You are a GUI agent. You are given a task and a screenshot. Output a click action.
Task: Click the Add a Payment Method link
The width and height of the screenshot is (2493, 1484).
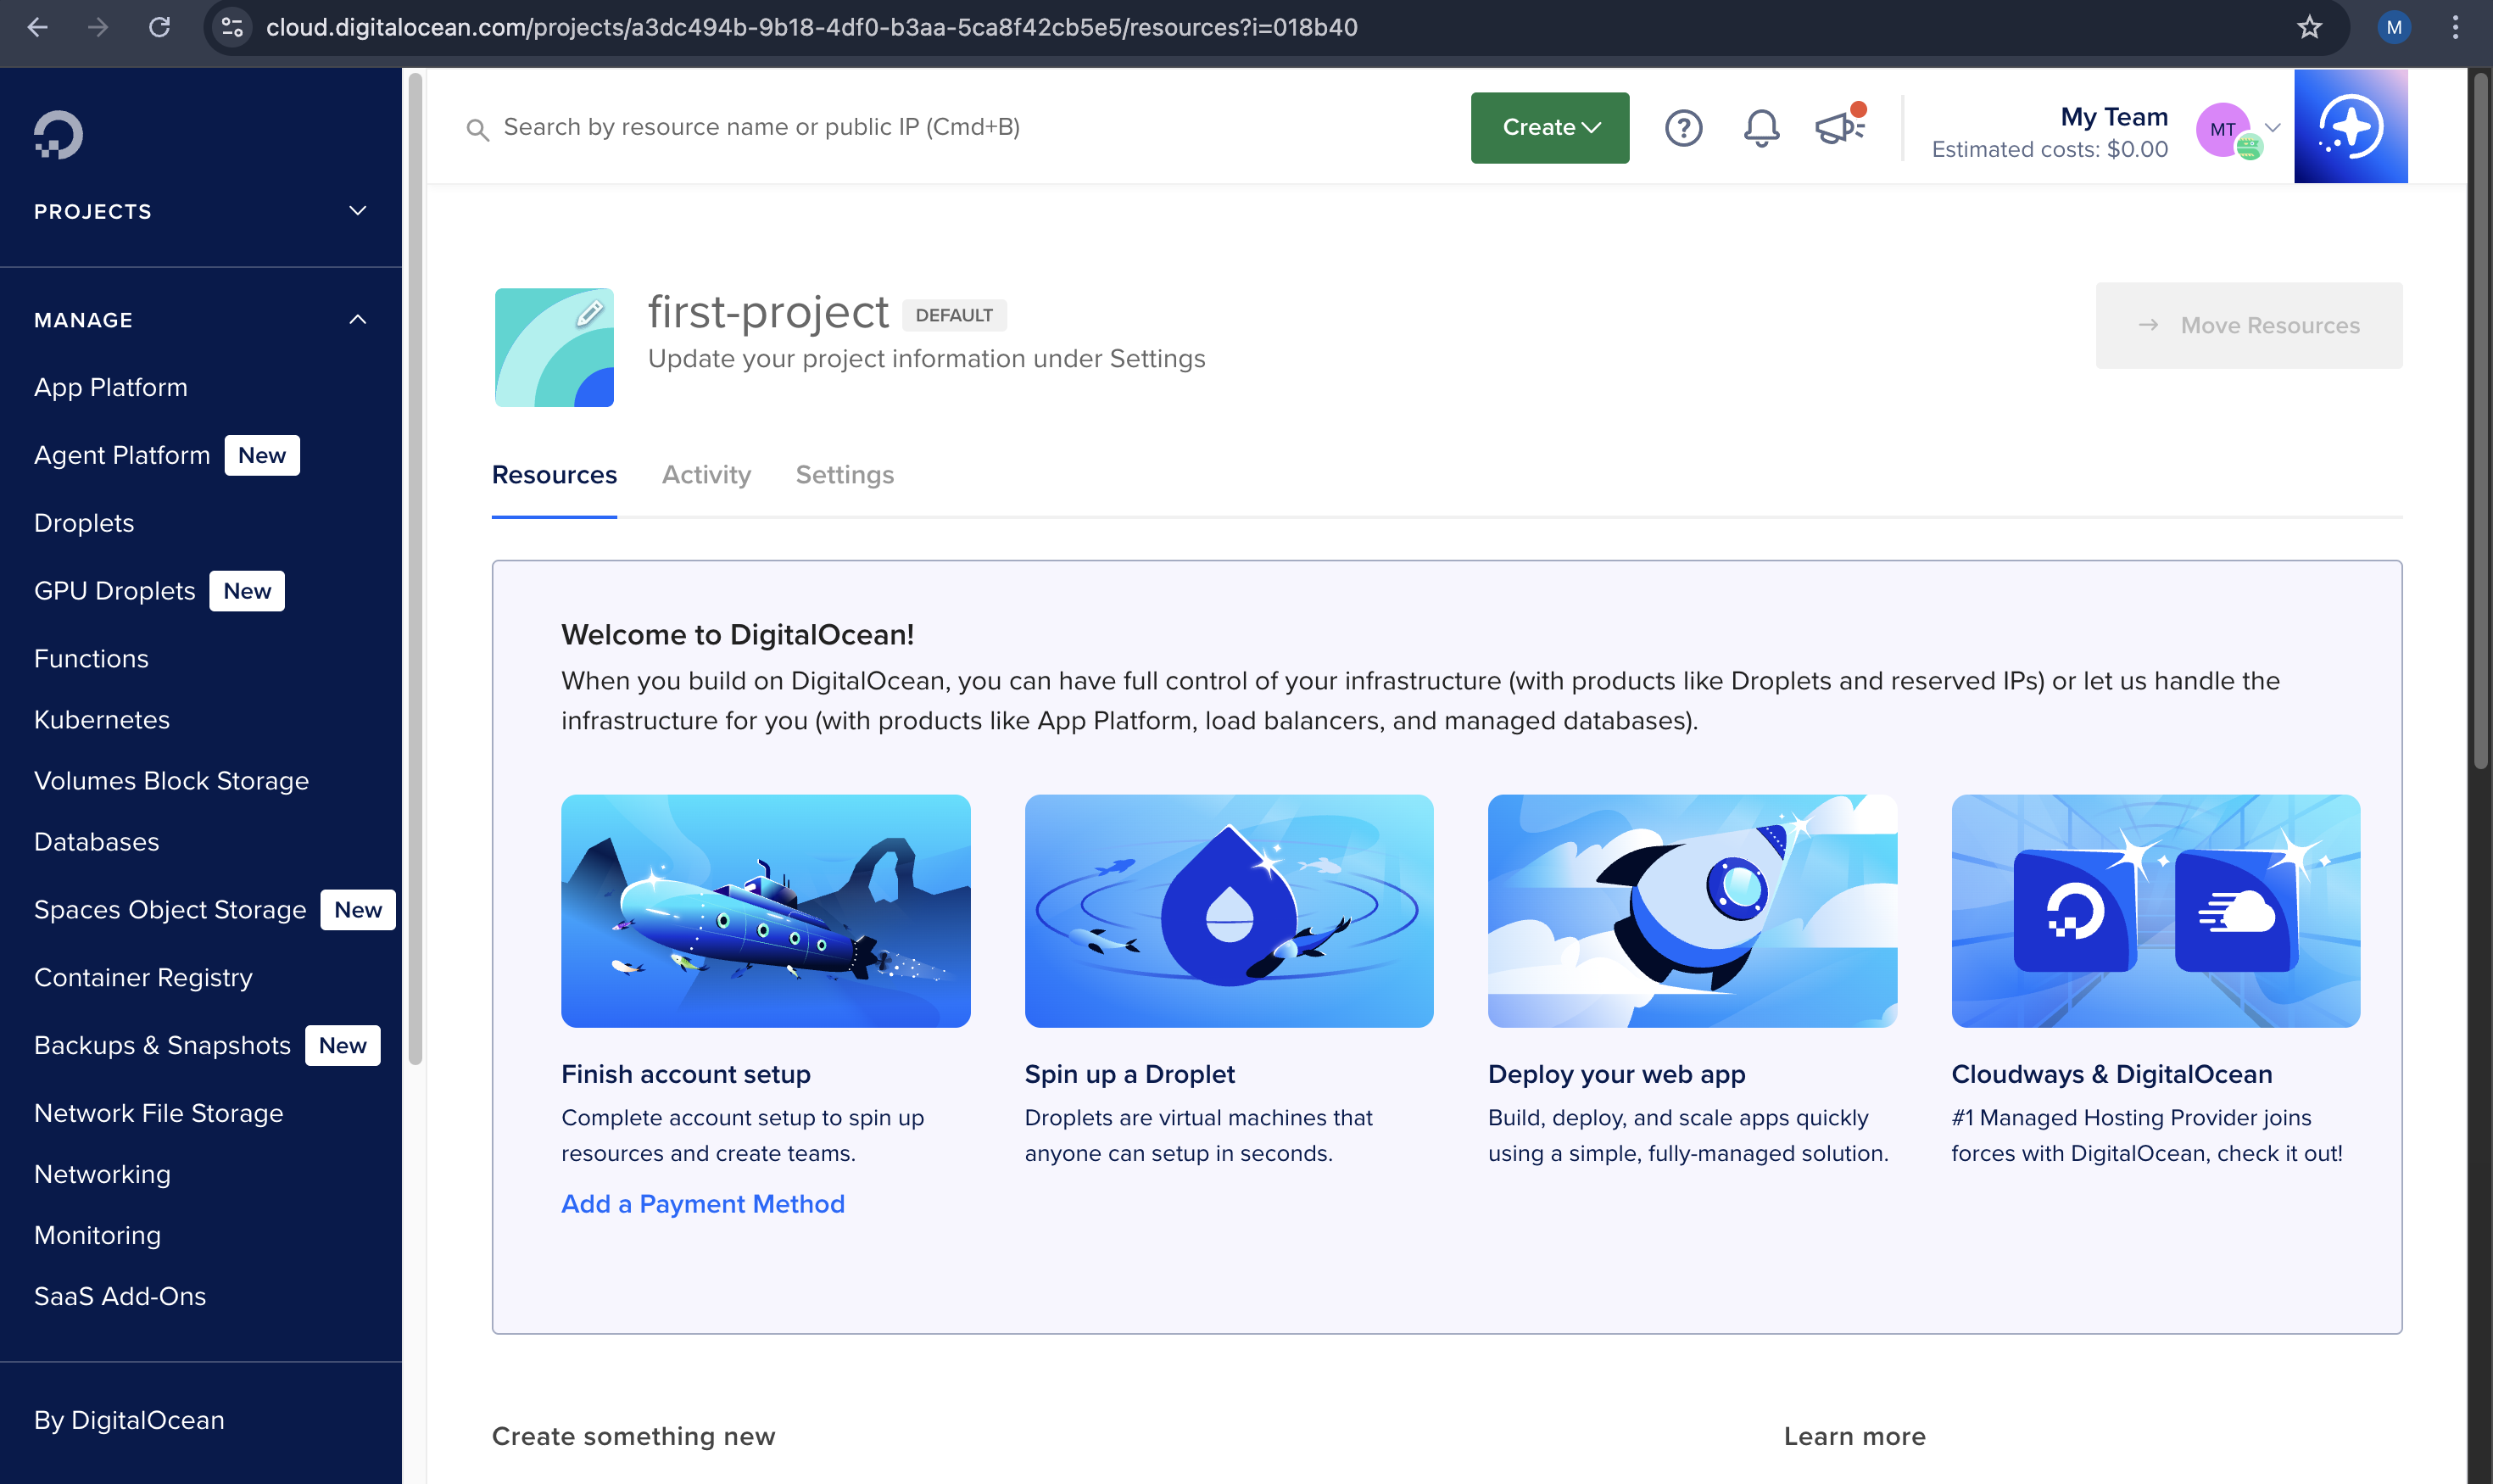click(x=702, y=1203)
